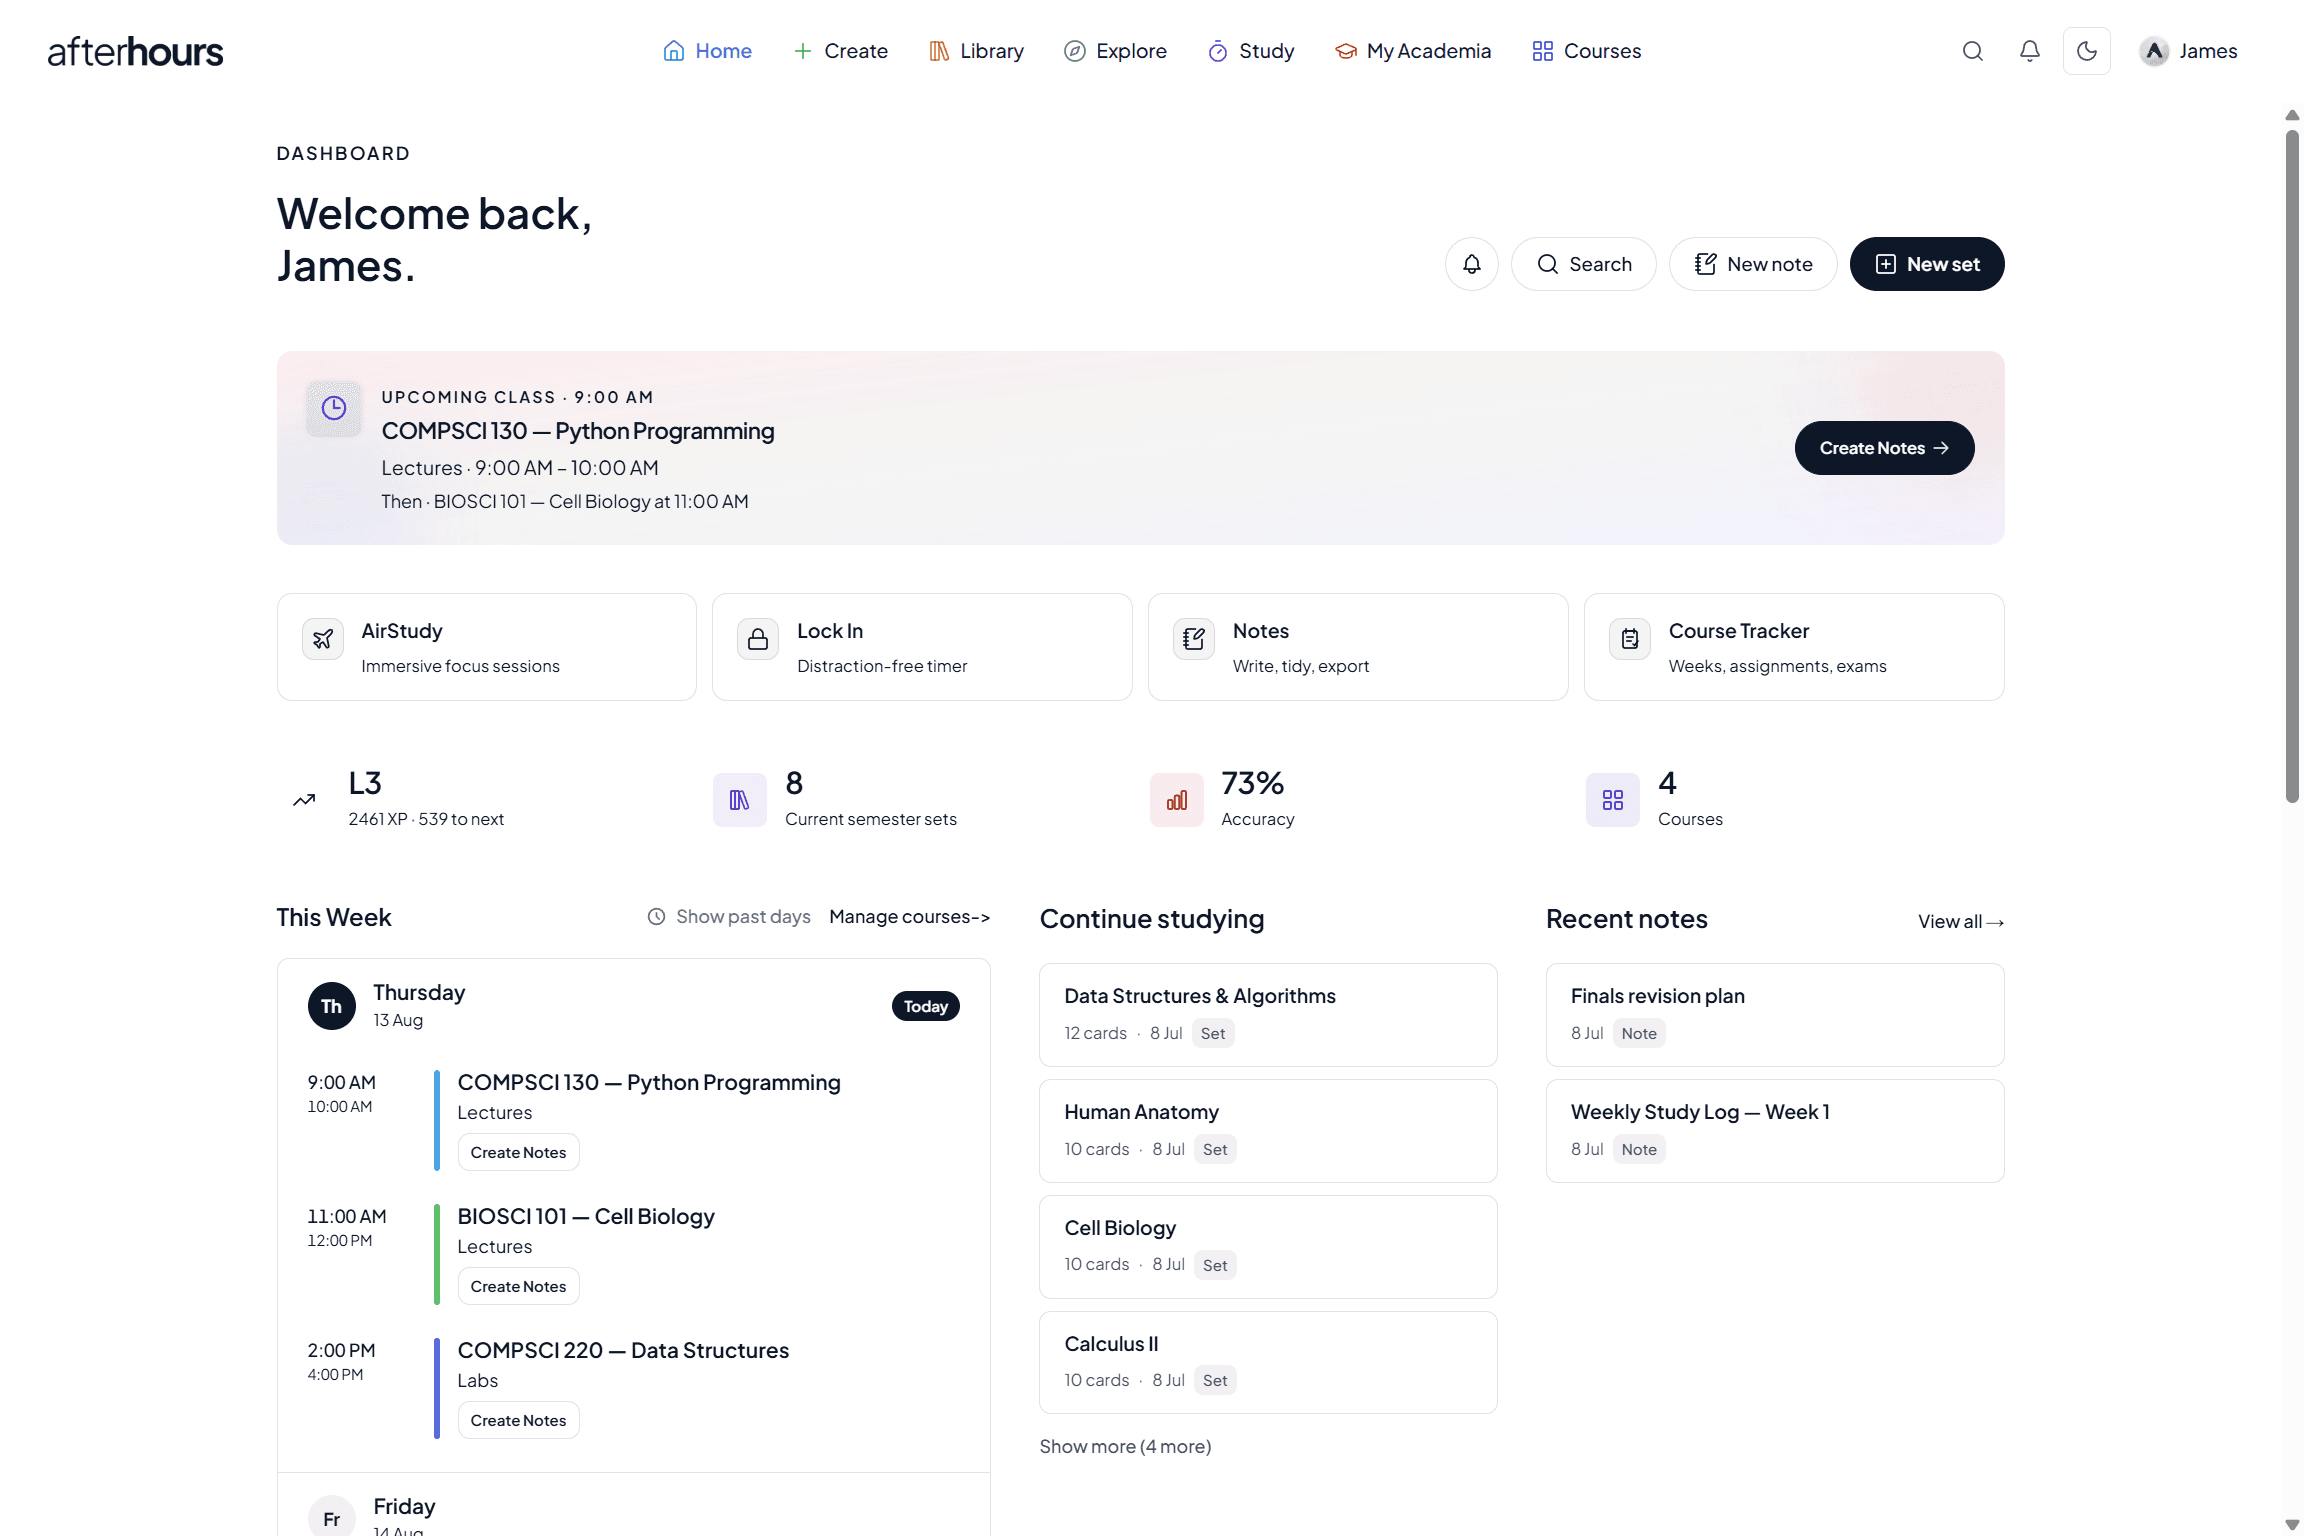Create Notes for COMPSCI 220 Data Structures
The width and height of the screenshot is (2304, 1536).
point(518,1420)
